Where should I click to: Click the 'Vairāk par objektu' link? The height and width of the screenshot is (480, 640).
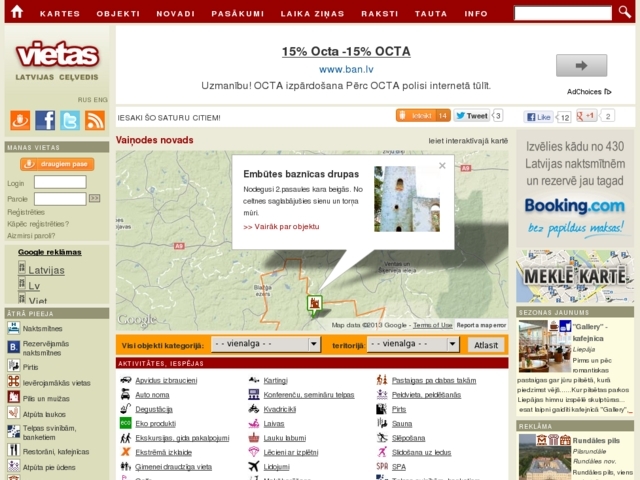281,227
